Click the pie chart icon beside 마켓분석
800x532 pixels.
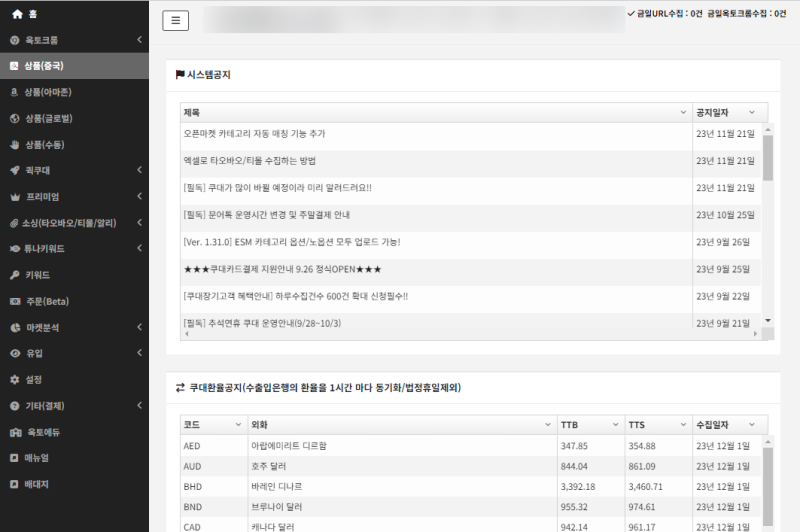15,327
